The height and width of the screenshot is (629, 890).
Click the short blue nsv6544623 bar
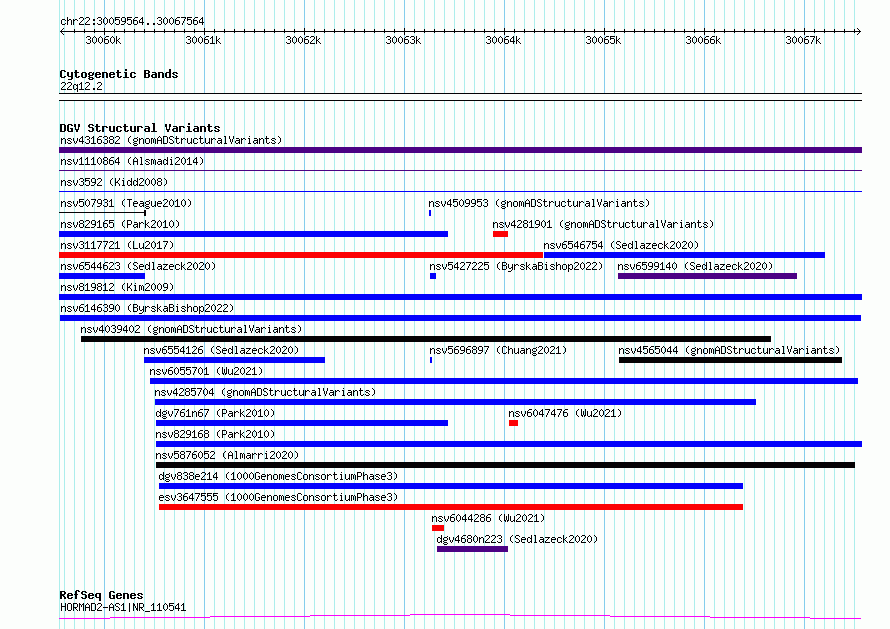pos(102,276)
